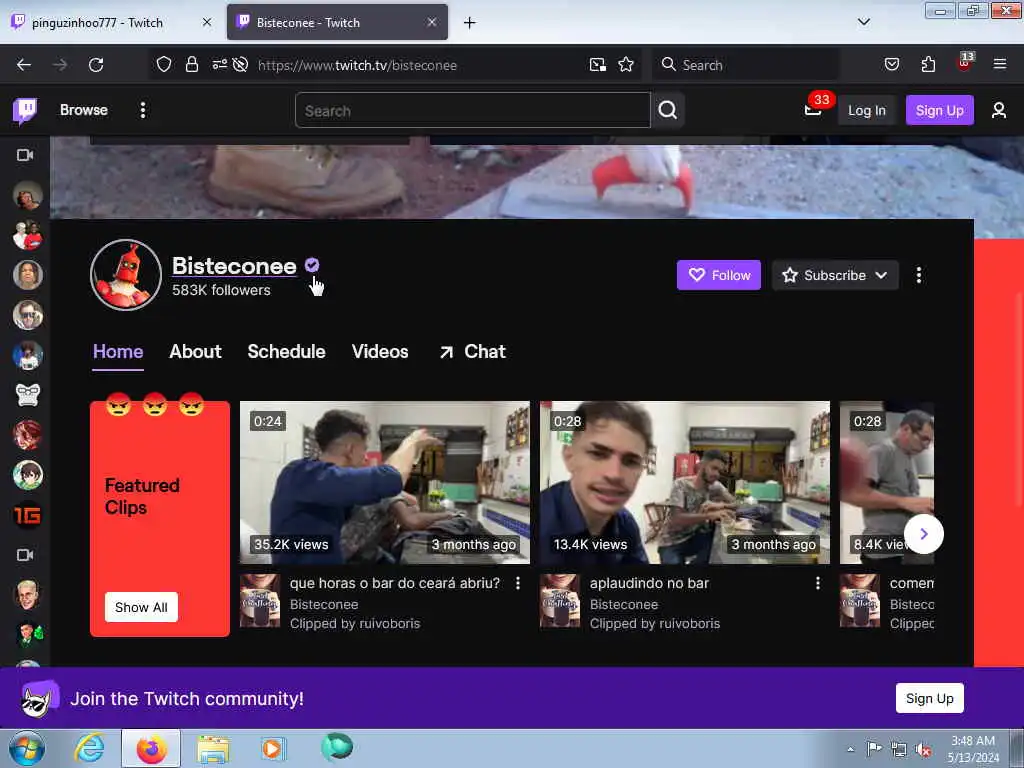Open the sidebar channel with 1G logo
The height and width of the screenshot is (768, 1024).
coord(27,515)
